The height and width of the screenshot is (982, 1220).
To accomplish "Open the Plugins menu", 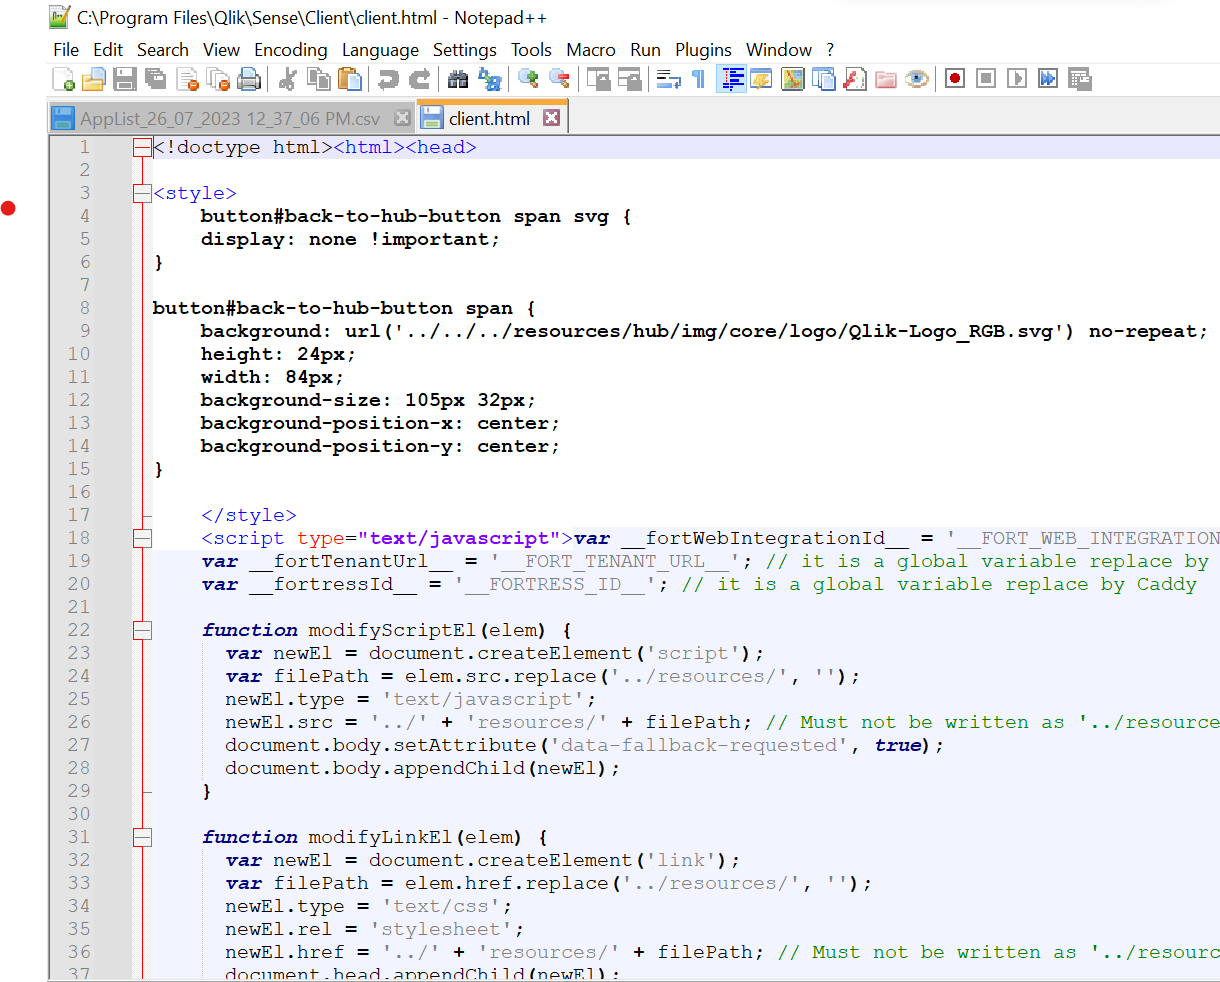I will (703, 50).
